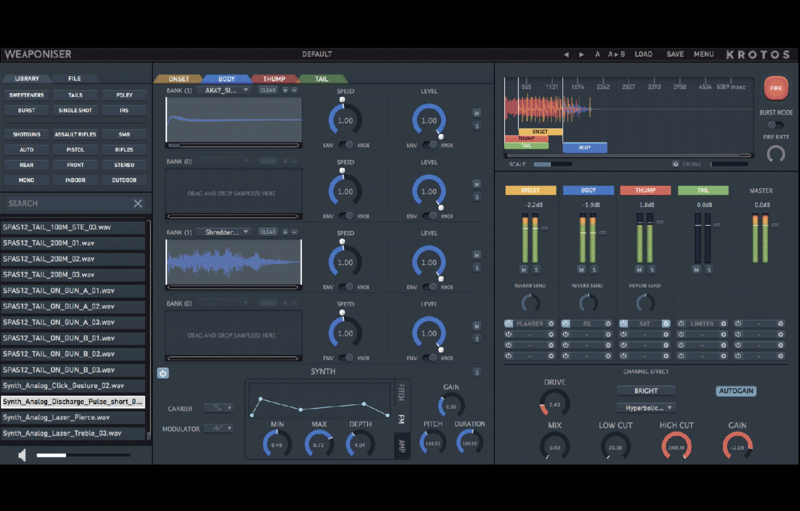Toggle the SYNTH power icon
The width and height of the screenshot is (800, 511).
click(163, 373)
